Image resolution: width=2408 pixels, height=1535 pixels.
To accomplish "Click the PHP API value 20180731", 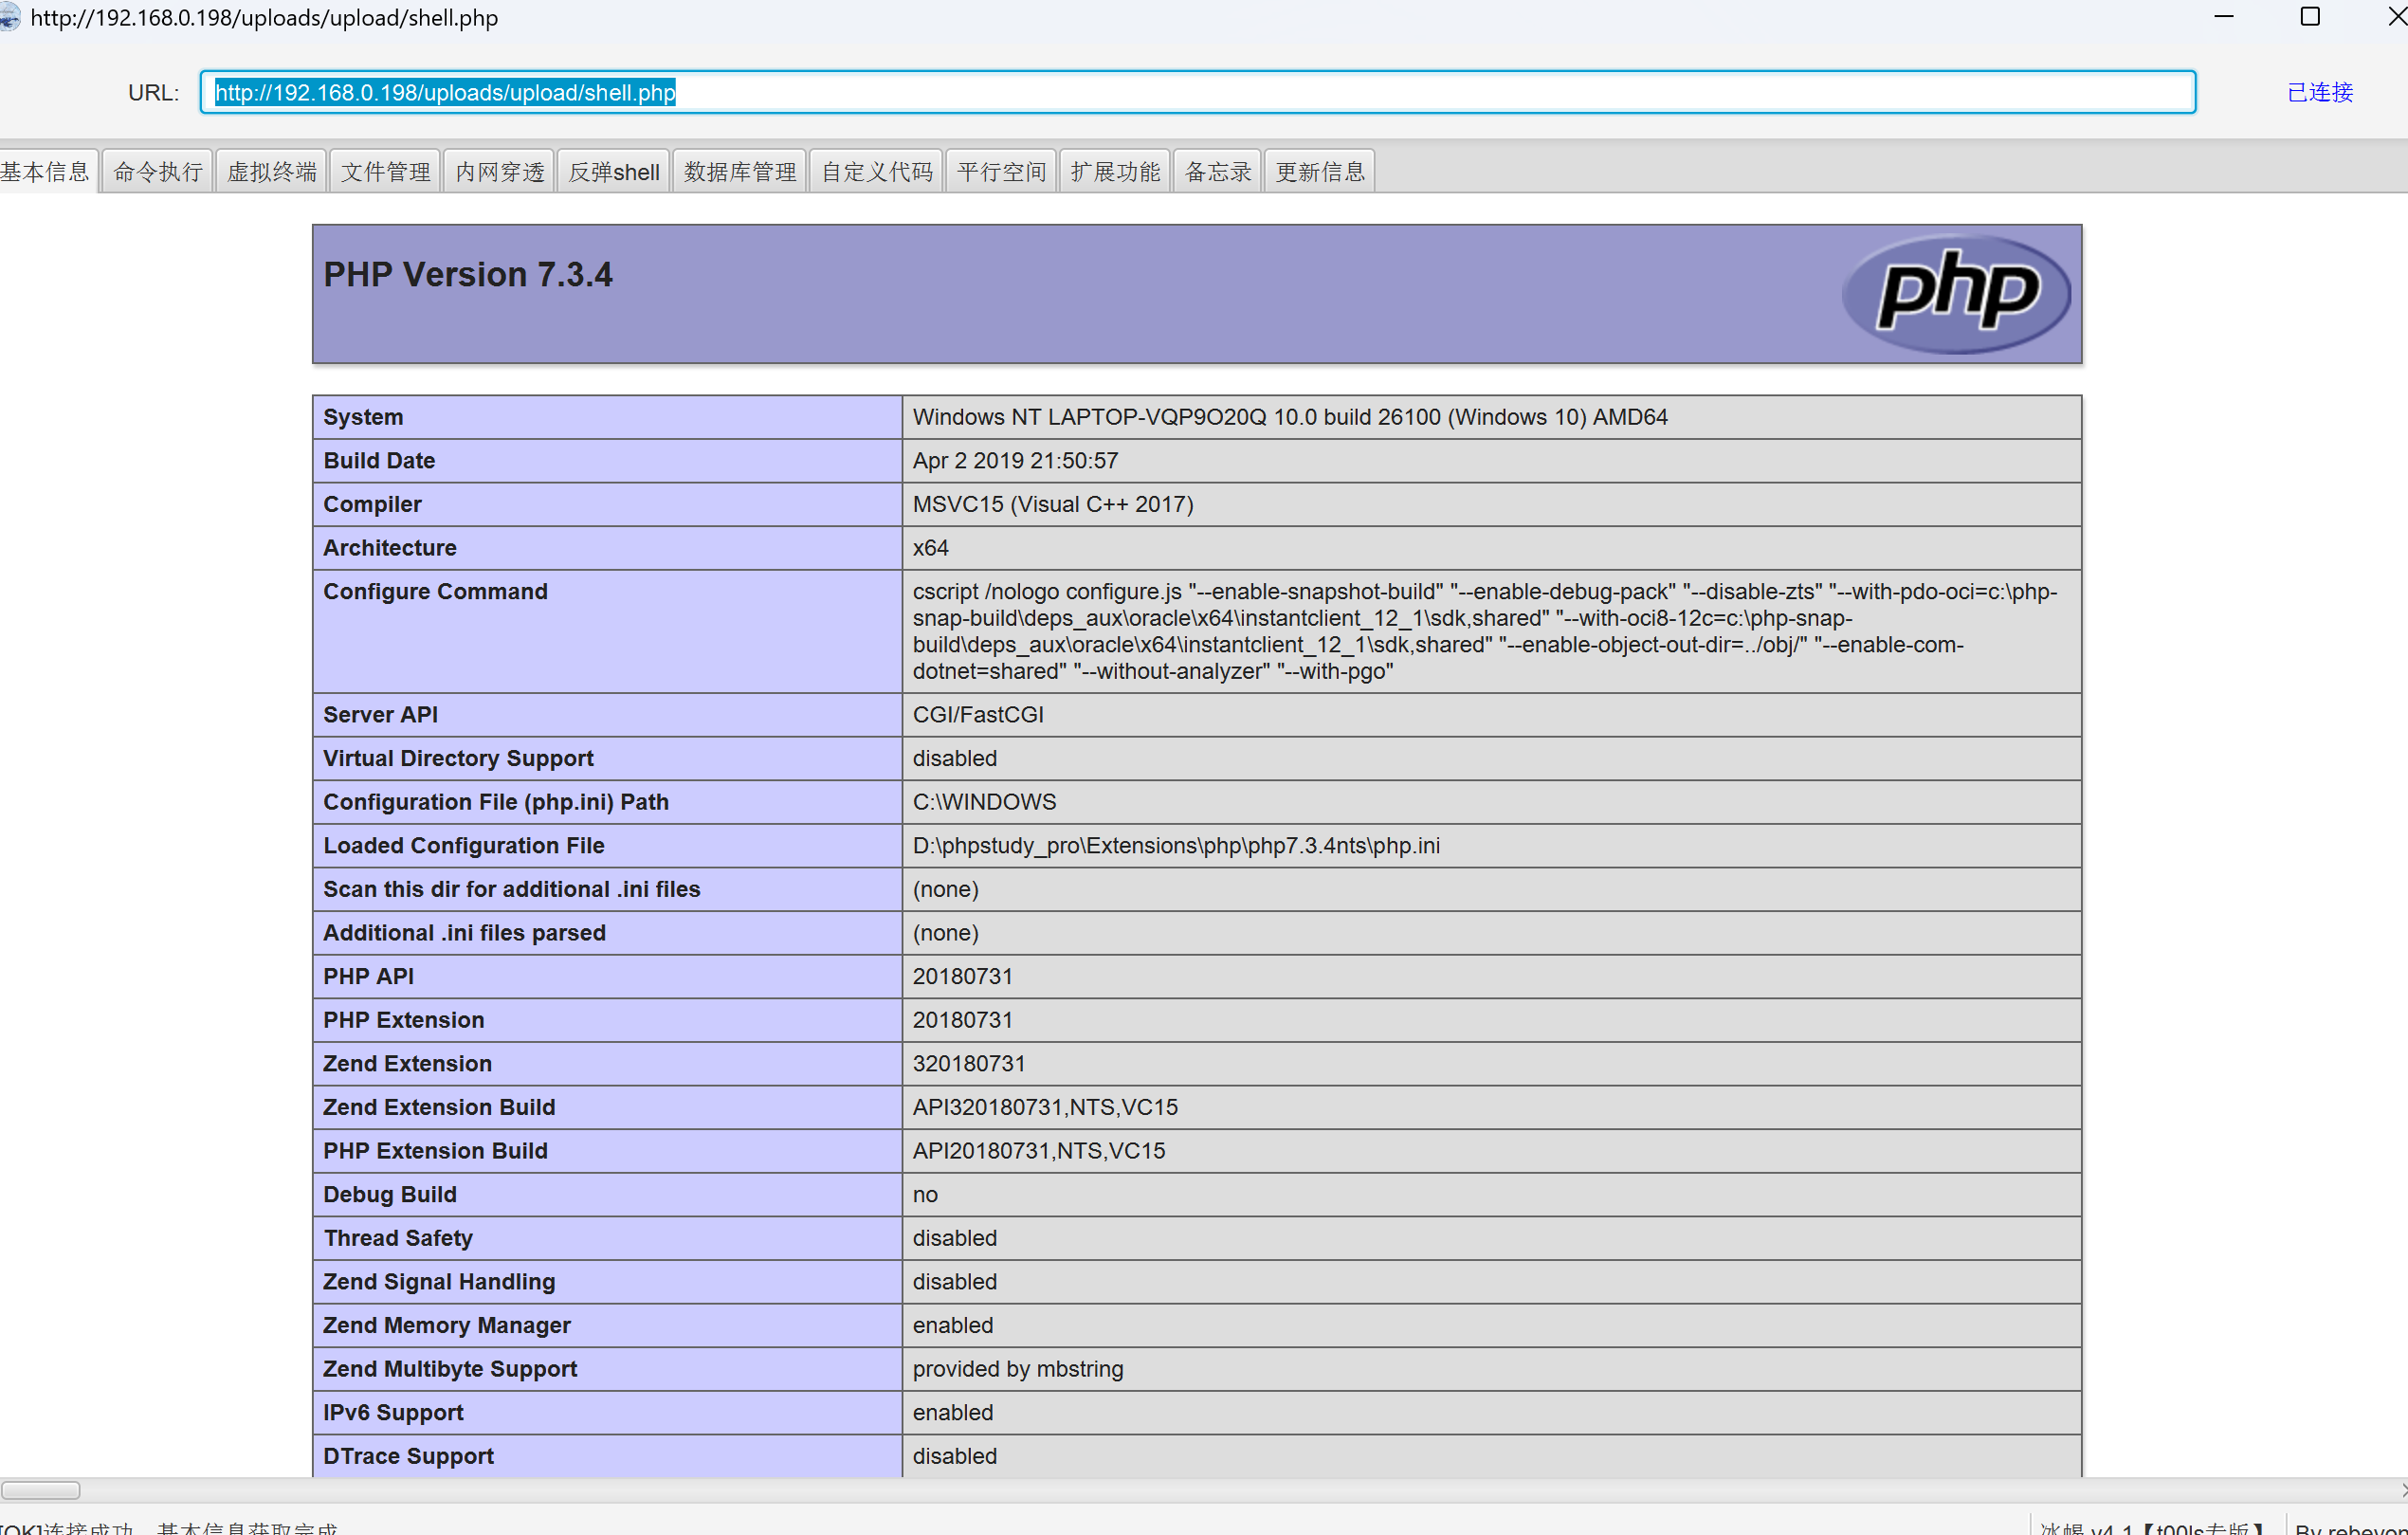I will 962,977.
